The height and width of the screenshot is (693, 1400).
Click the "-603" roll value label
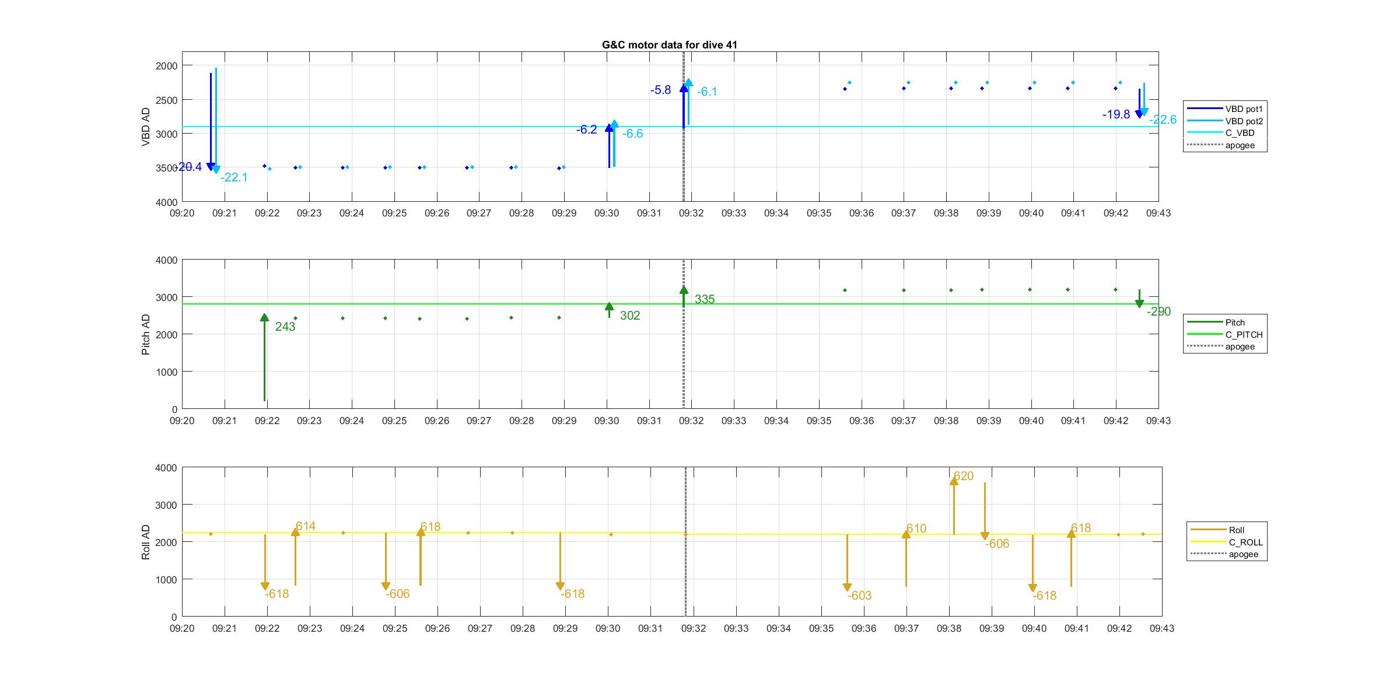click(x=859, y=596)
